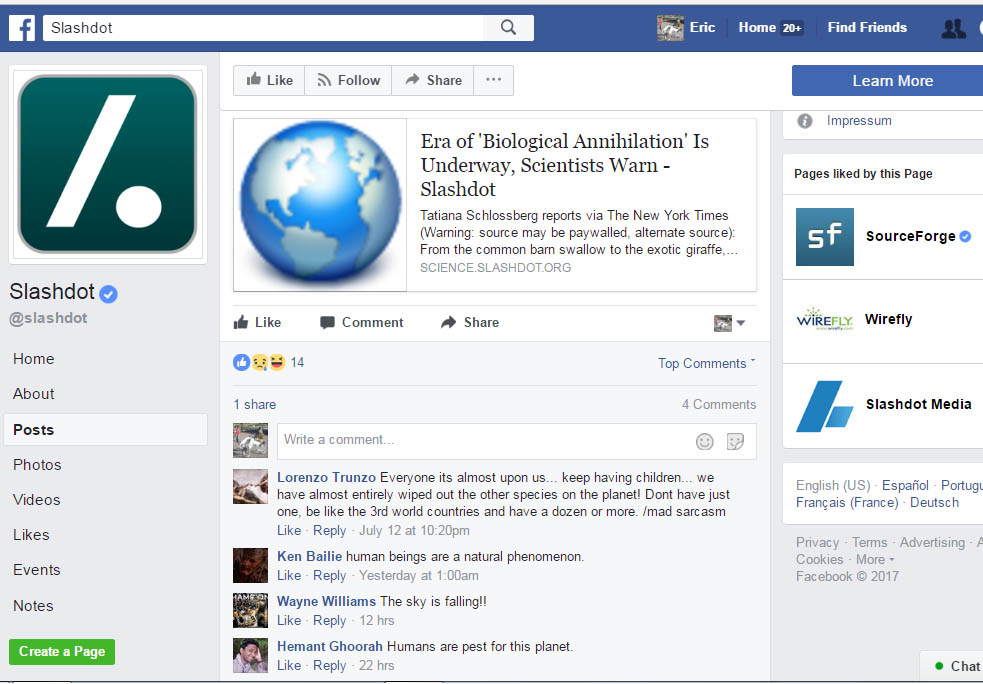Open the Videos tab in sidebar
The height and width of the screenshot is (684, 983).
(x=37, y=500)
